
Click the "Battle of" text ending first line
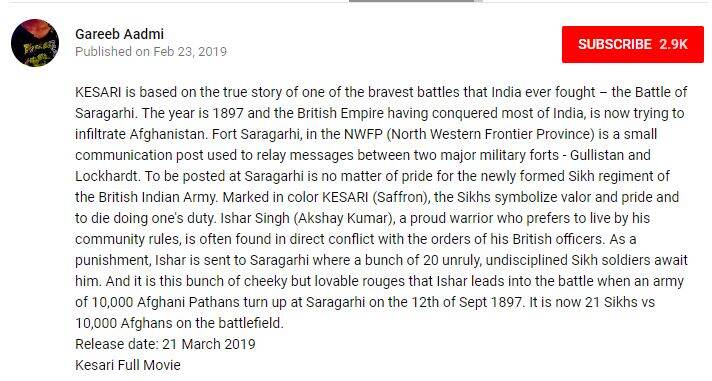pyautogui.click(x=661, y=92)
